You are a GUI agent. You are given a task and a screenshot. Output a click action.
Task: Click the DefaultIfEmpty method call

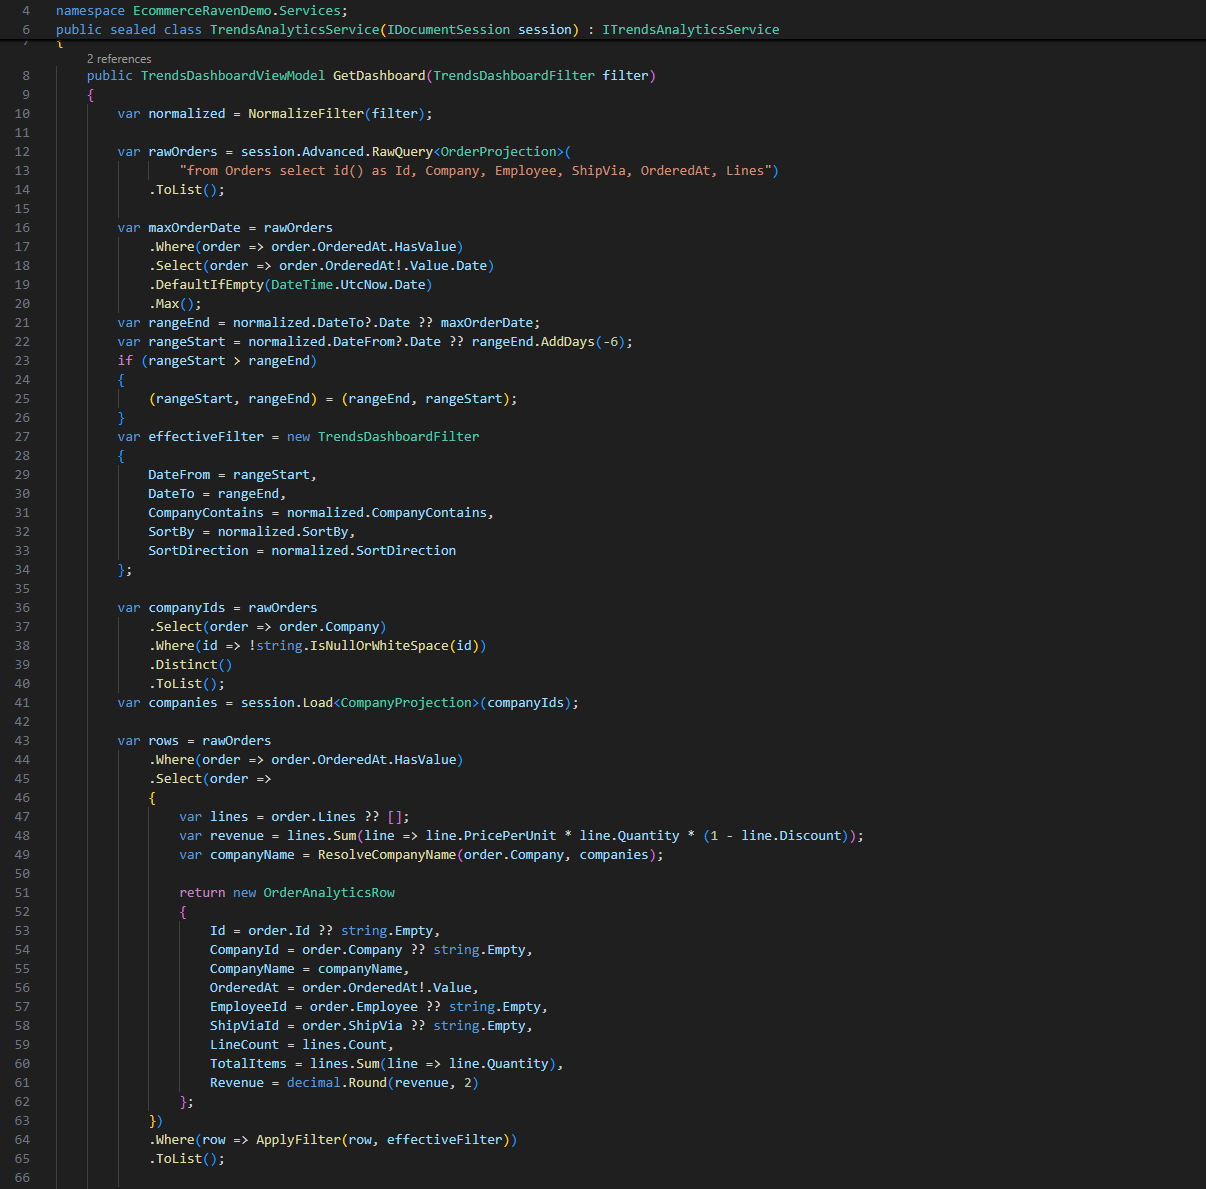click(x=209, y=285)
